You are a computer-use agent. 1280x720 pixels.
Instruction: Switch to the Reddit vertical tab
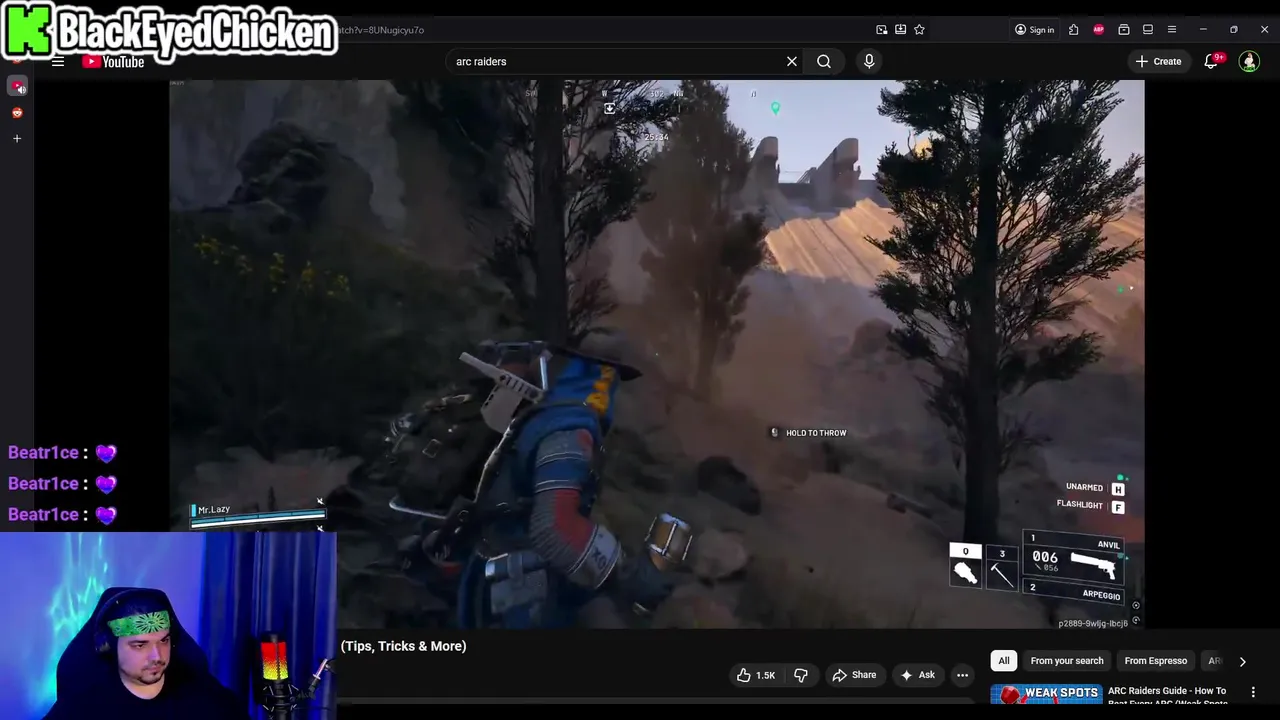pyautogui.click(x=17, y=113)
